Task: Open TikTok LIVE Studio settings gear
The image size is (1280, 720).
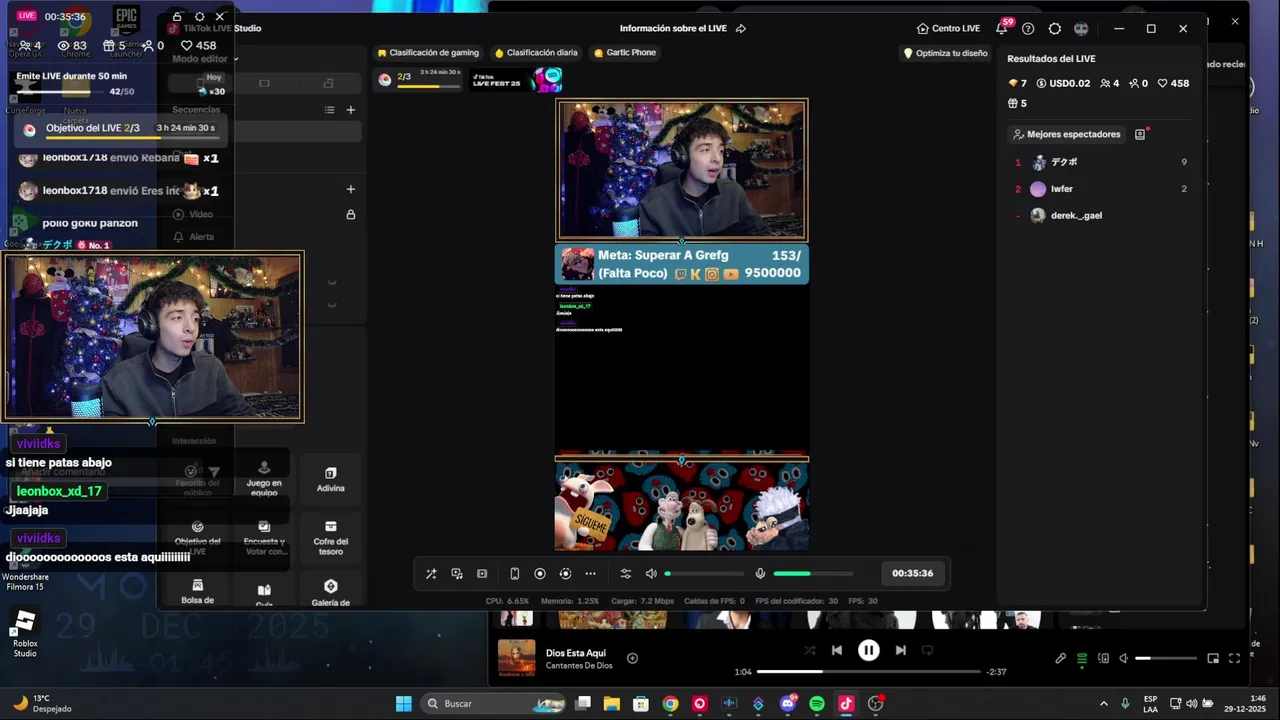Action: coord(1055,29)
